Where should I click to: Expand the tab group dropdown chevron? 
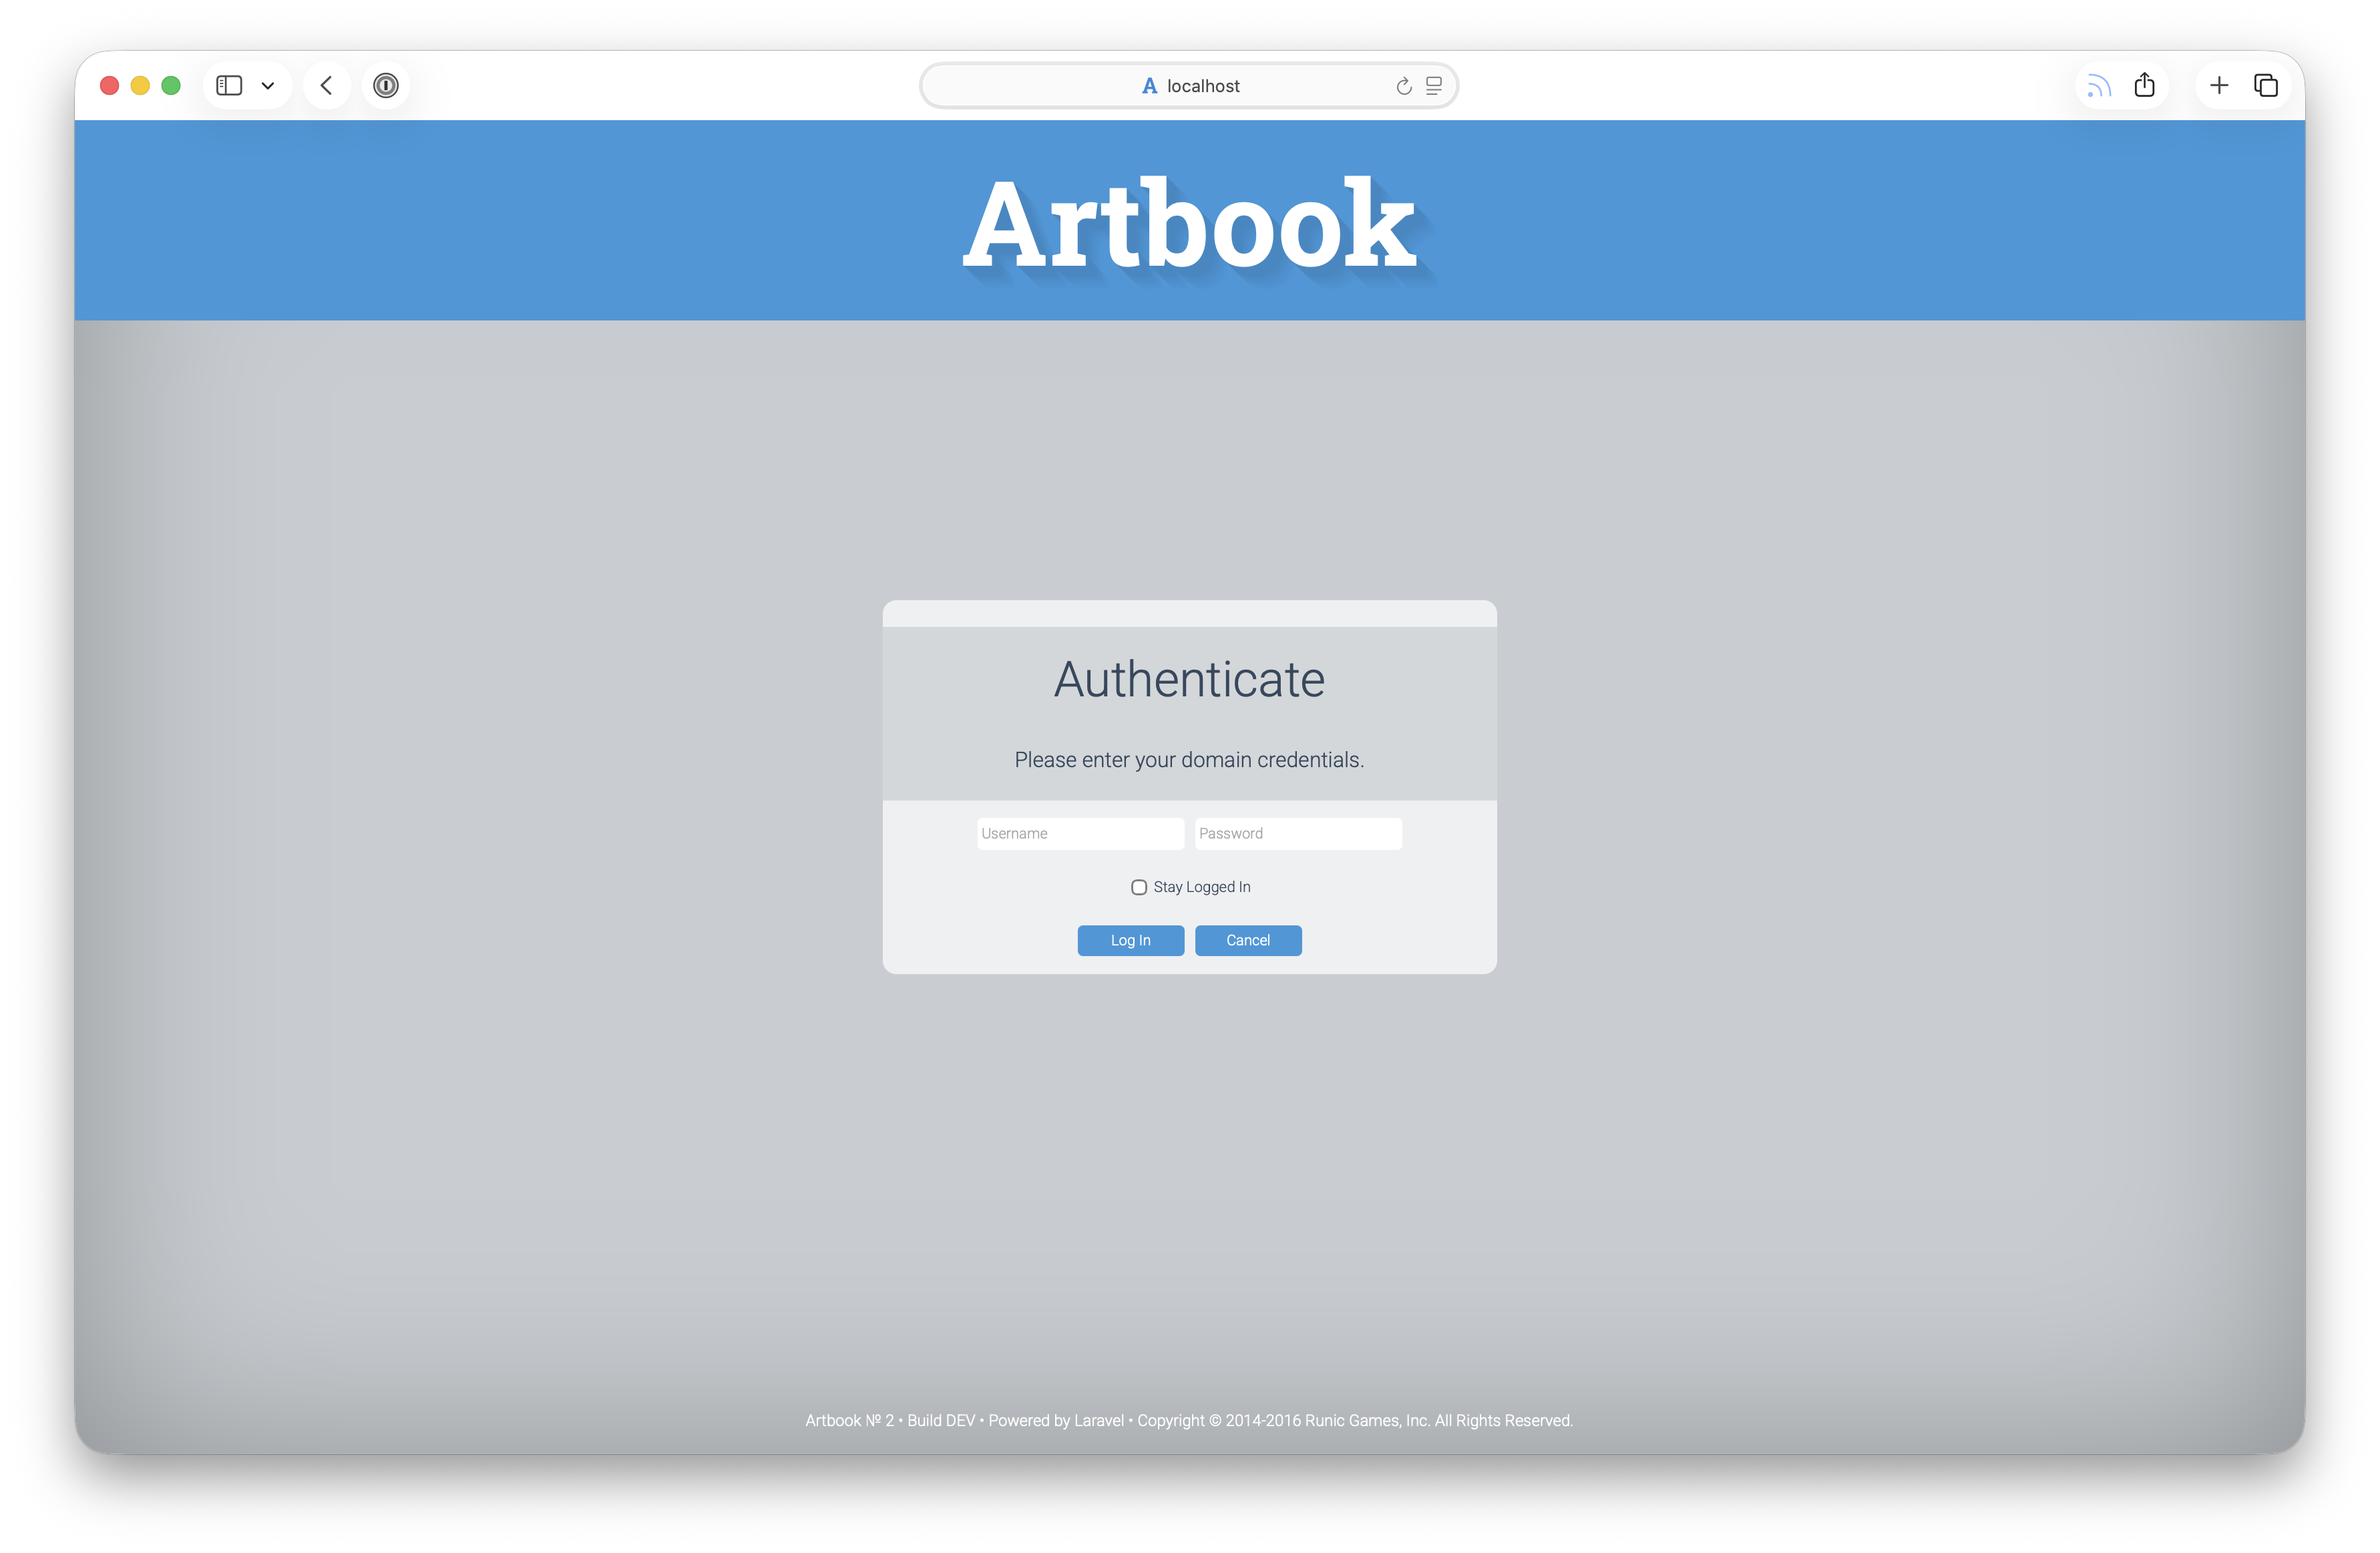tap(268, 86)
